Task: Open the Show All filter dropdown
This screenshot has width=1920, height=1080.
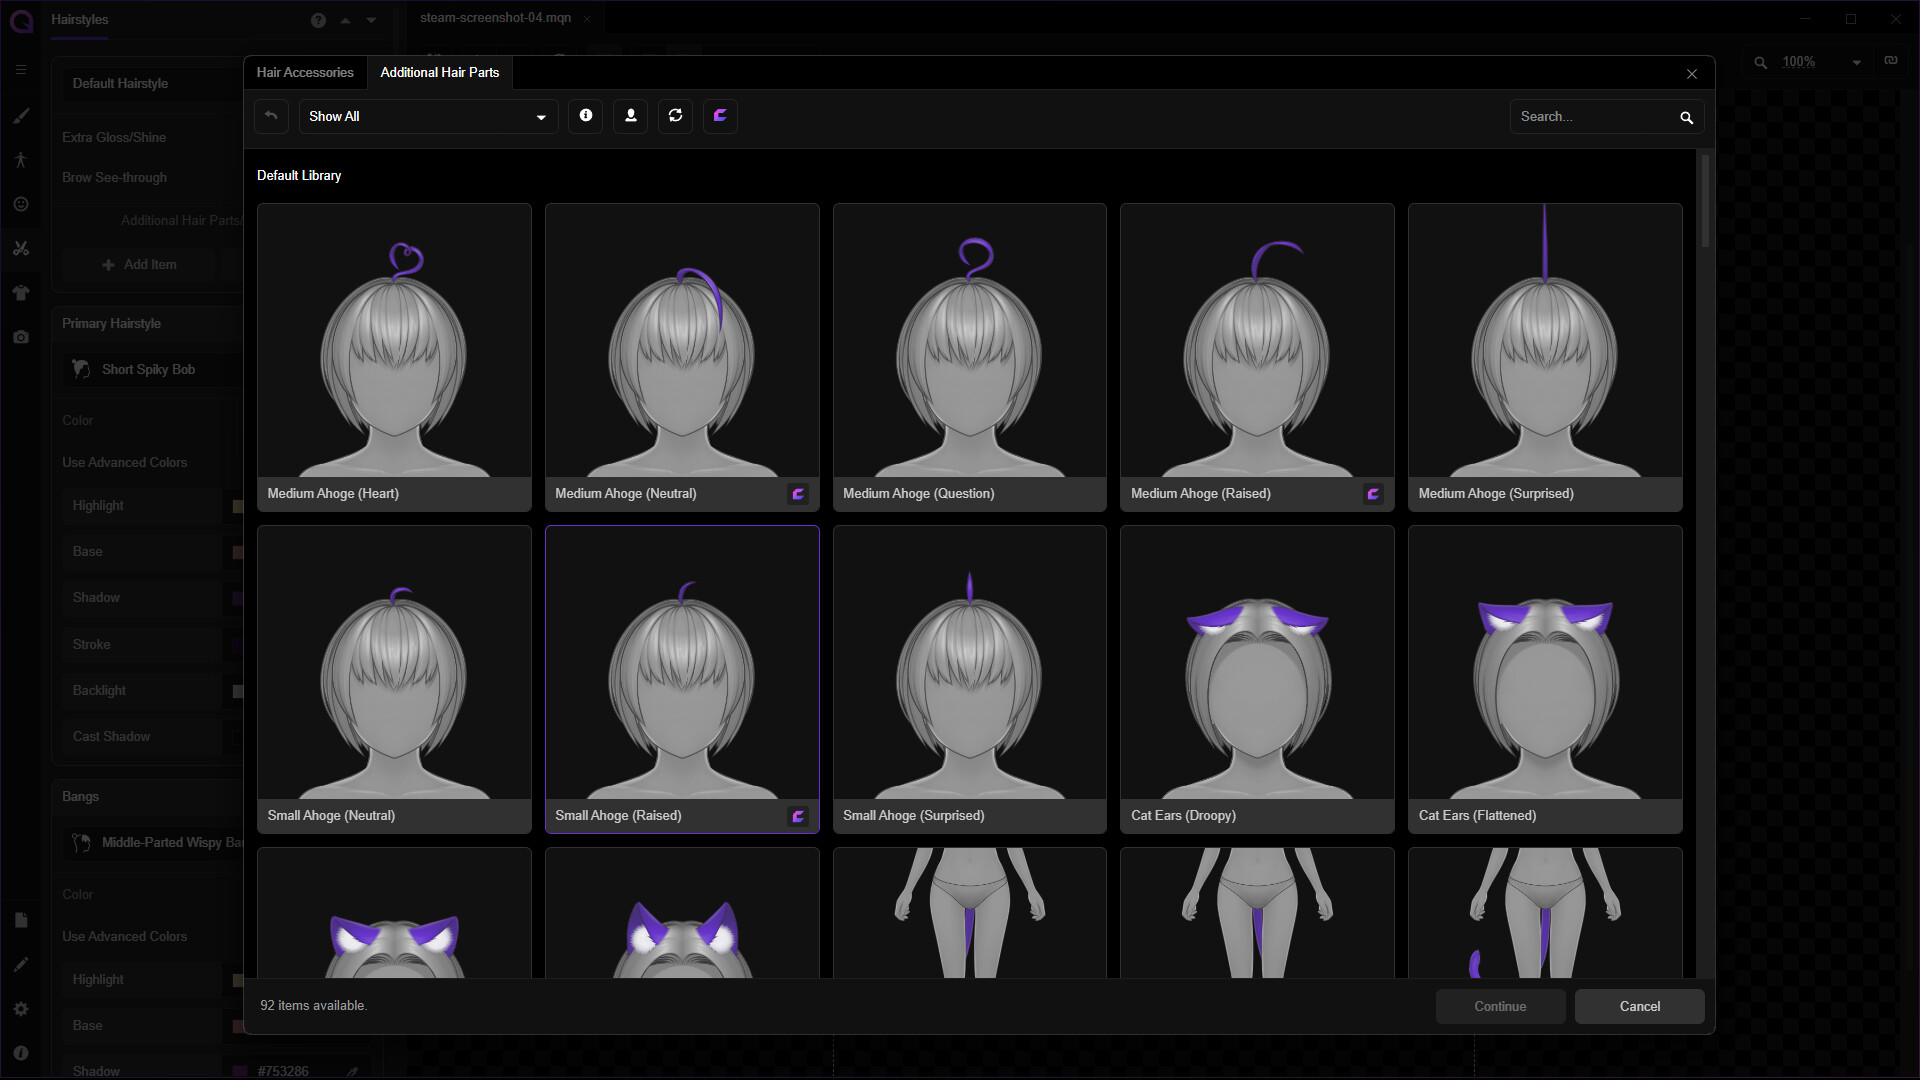Action: [x=427, y=116]
